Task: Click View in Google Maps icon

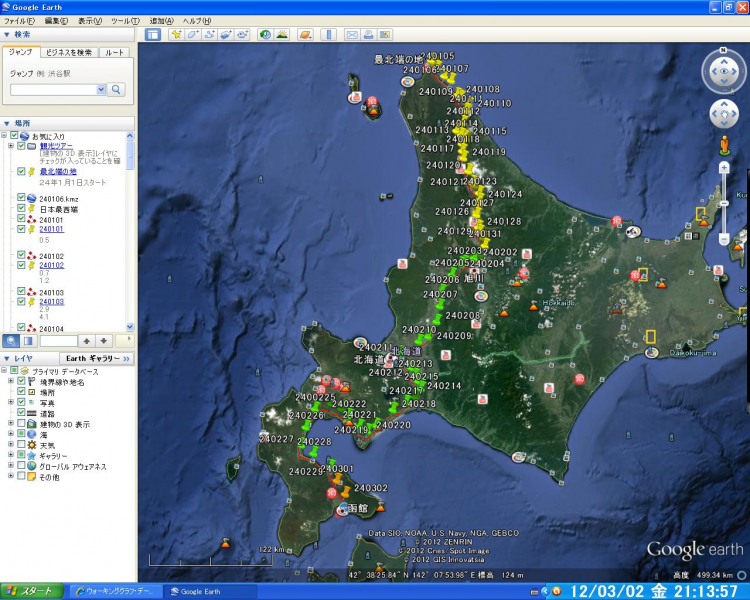Action: click(385, 34)
